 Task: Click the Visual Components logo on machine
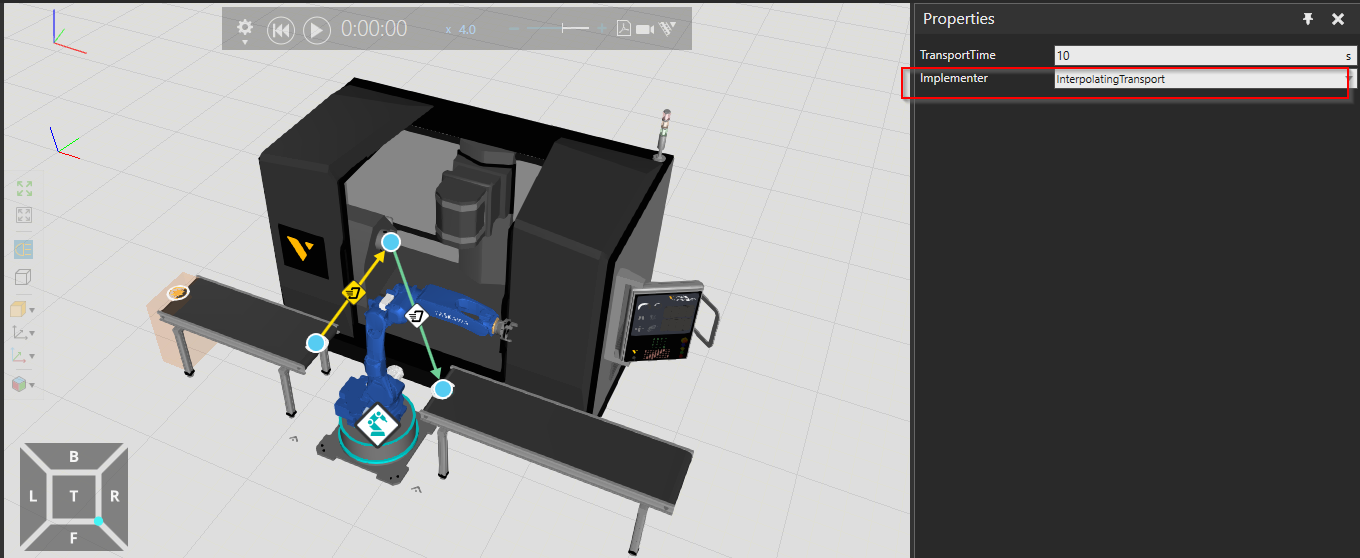tap(300, 250)
